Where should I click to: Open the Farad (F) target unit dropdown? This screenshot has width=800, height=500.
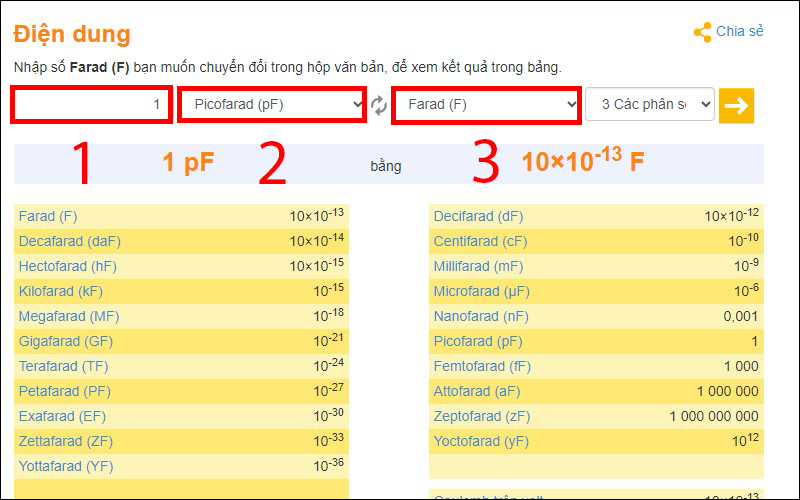(486, 105)
